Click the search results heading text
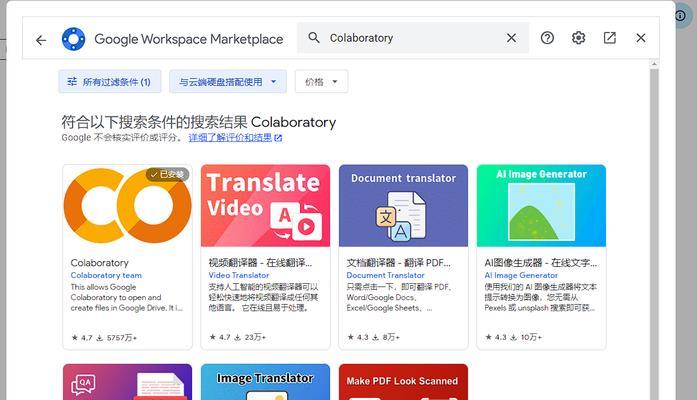This screenshot has height=400, width=697. tap(199, 122)
